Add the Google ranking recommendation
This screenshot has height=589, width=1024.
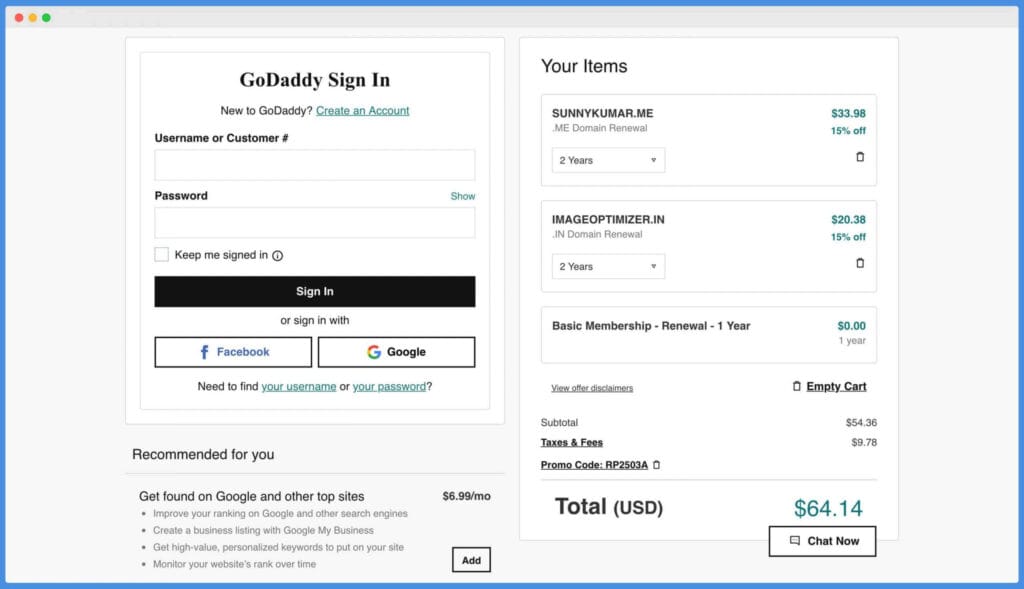click(471, 560)
